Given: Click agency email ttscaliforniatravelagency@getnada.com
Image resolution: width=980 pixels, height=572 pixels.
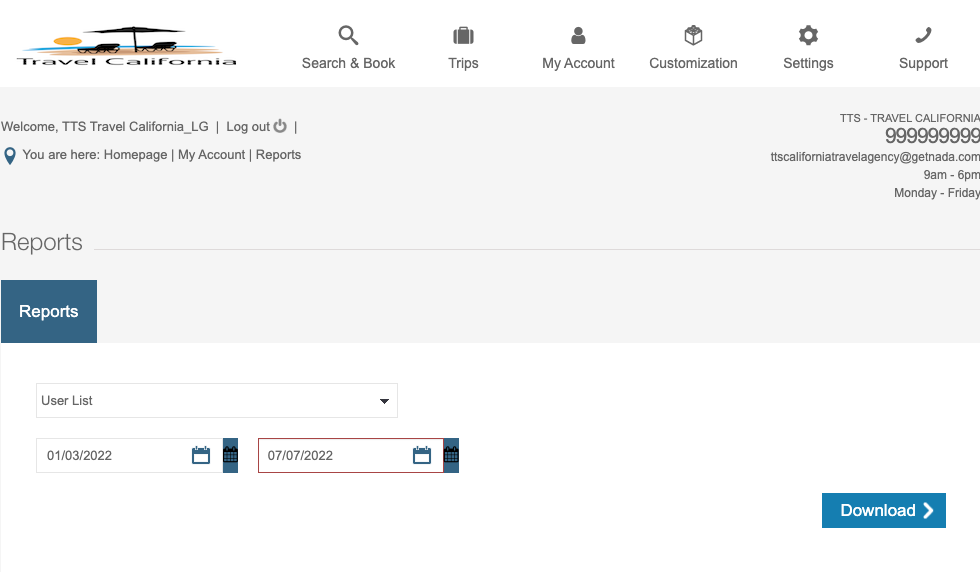Looking at the screenshot, I should [x=875, y=157].
